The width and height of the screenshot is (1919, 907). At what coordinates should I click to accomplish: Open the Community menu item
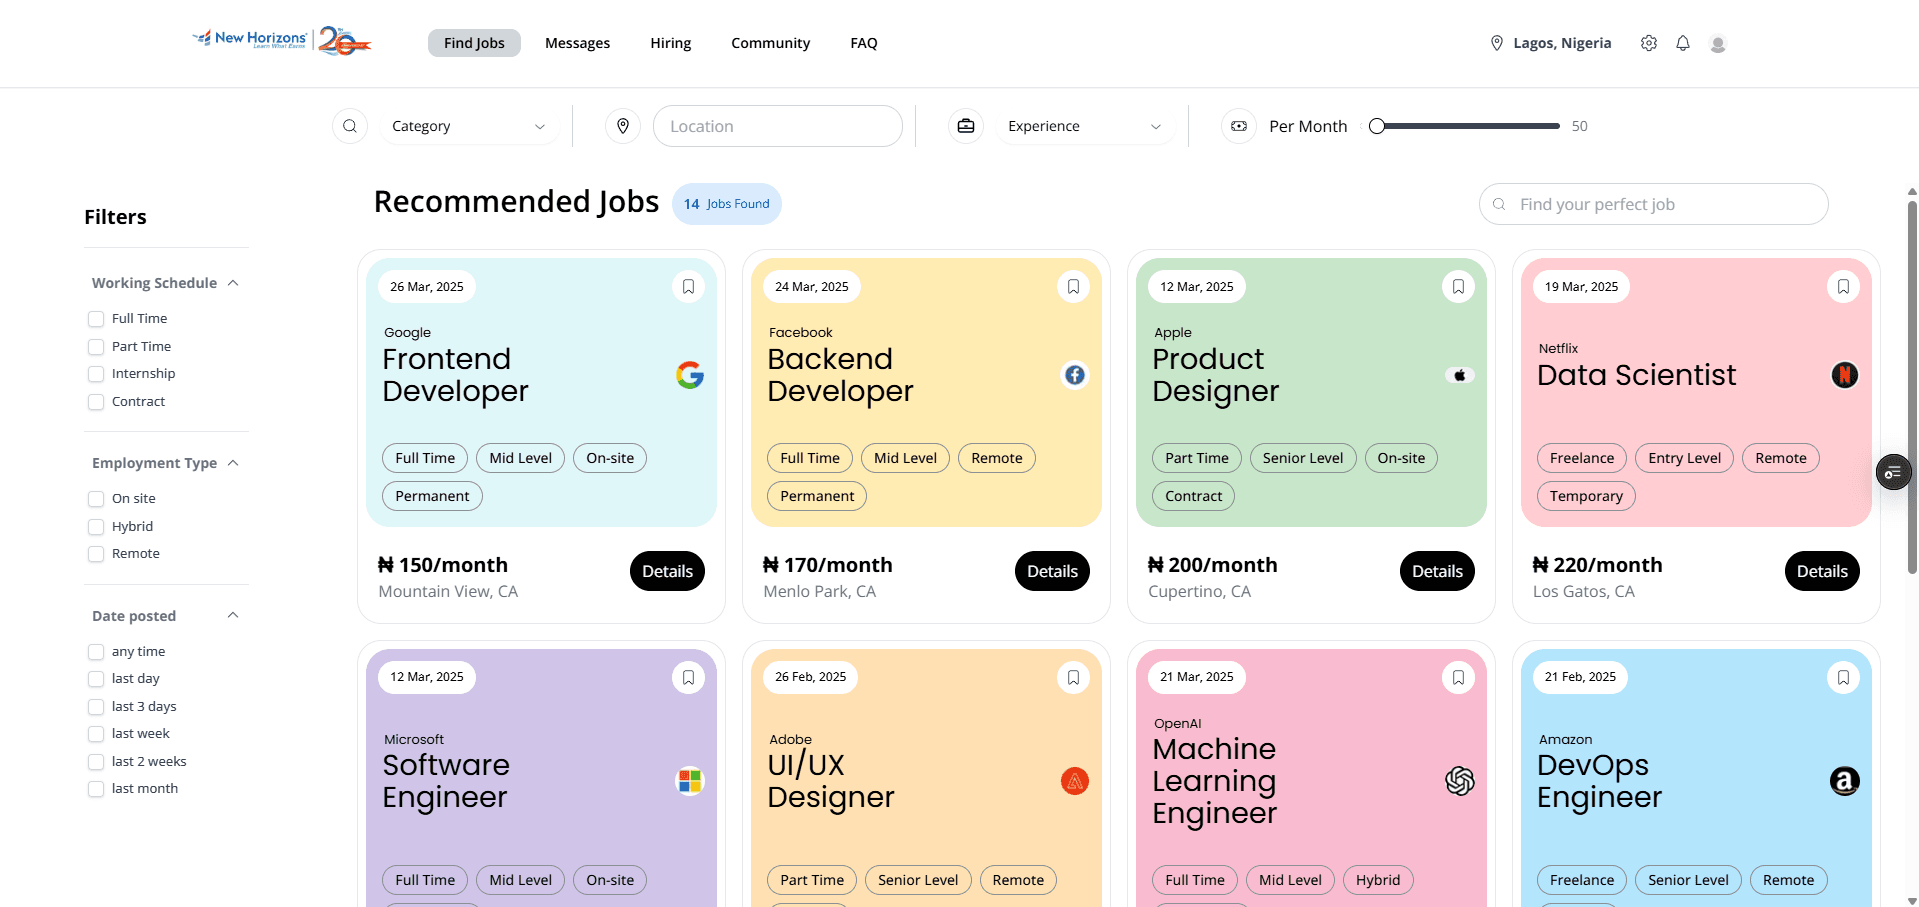pyautogui.click(x=770, y=42)
